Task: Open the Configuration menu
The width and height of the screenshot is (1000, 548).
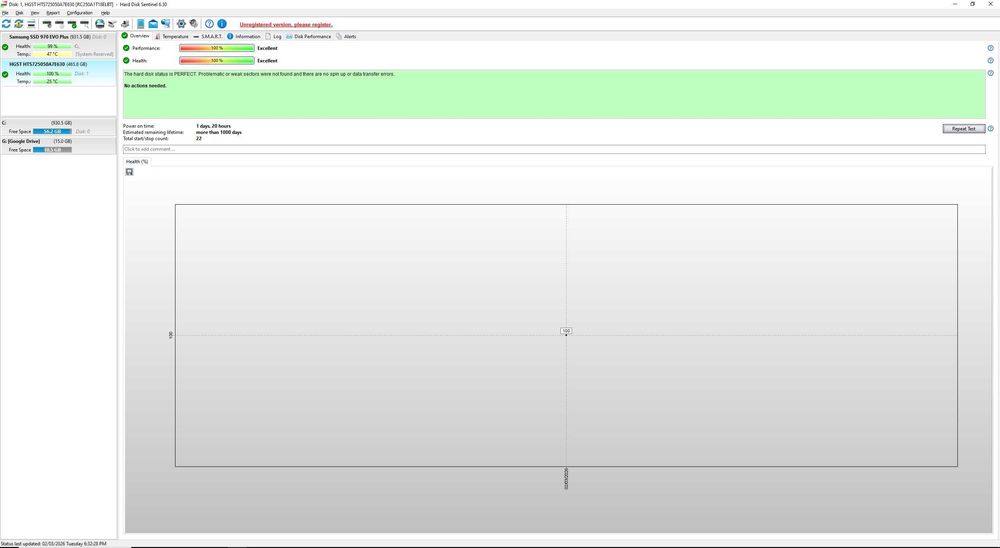Action: tap(80, 13)
